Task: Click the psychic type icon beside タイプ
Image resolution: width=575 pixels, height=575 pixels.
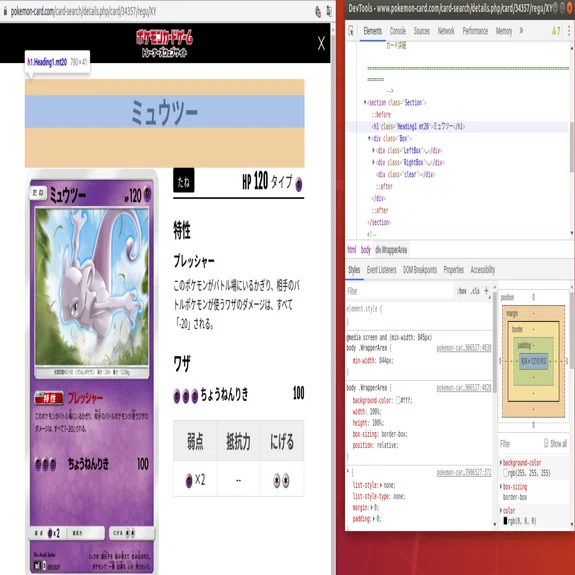Action: coord(299,184)
